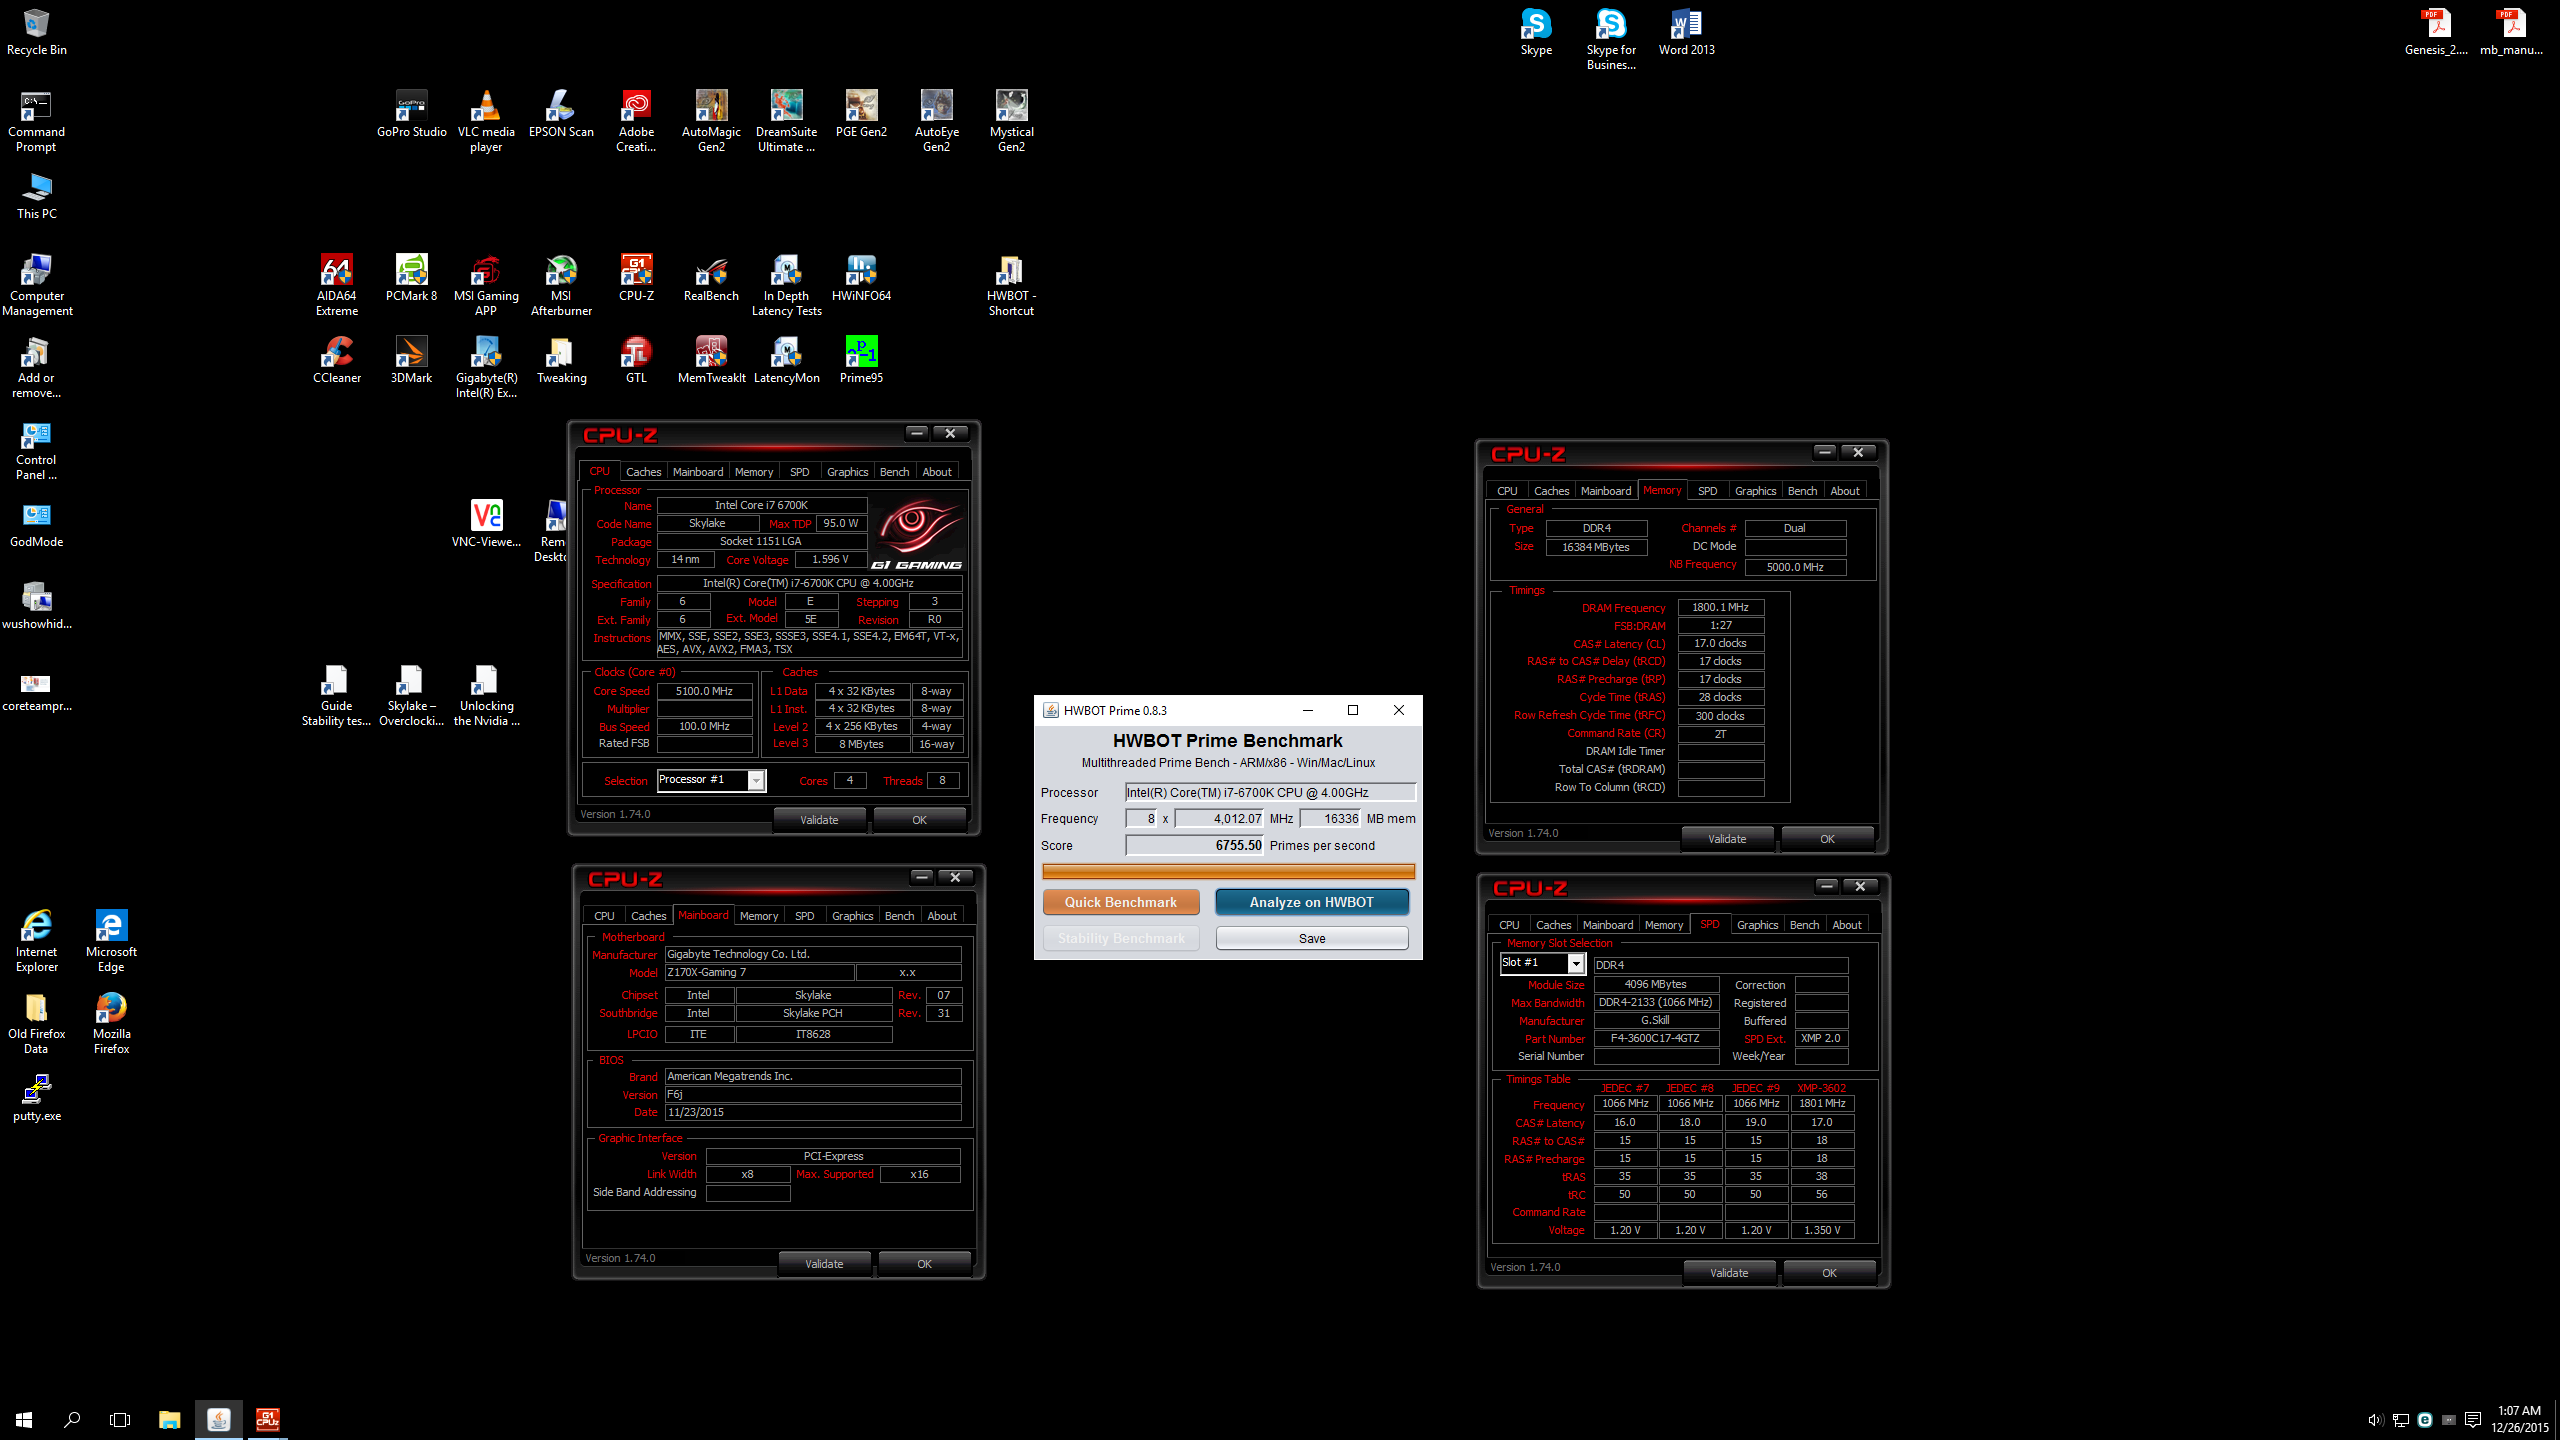Image resolution: width=2560 pixels, height=1440 pixels.
Task: Open Mozilla Firefox desktop icon
Action: (111, 1023)
